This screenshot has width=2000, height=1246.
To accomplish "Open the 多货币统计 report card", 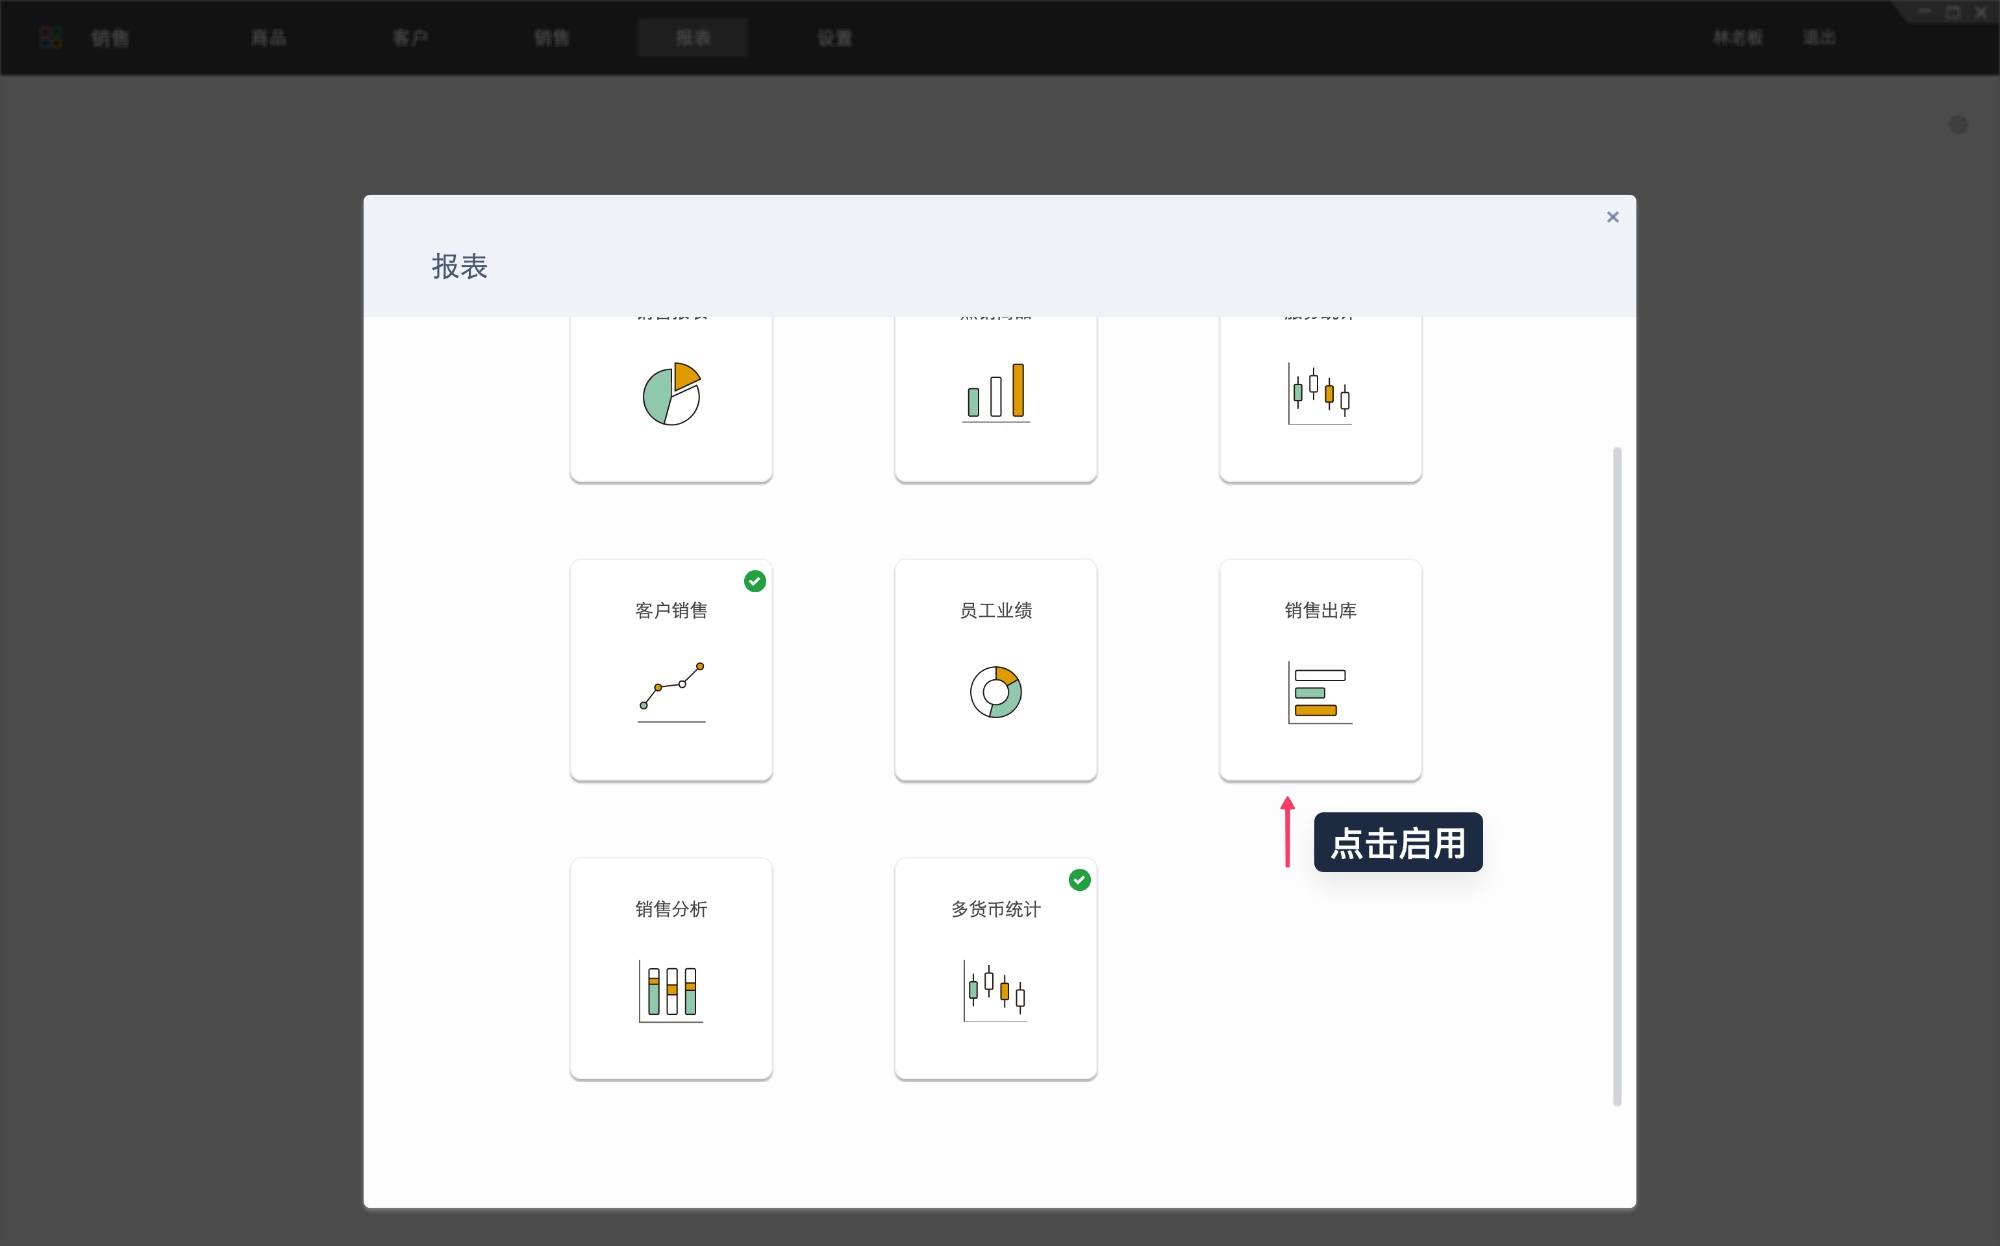I will tap(996, 969).
